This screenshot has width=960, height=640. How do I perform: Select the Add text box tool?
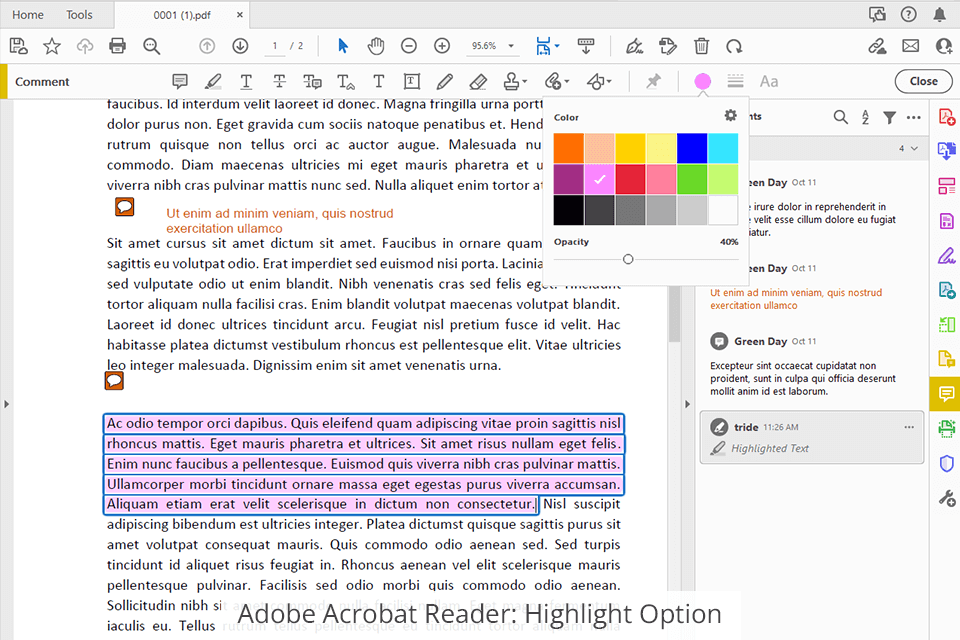411,81
